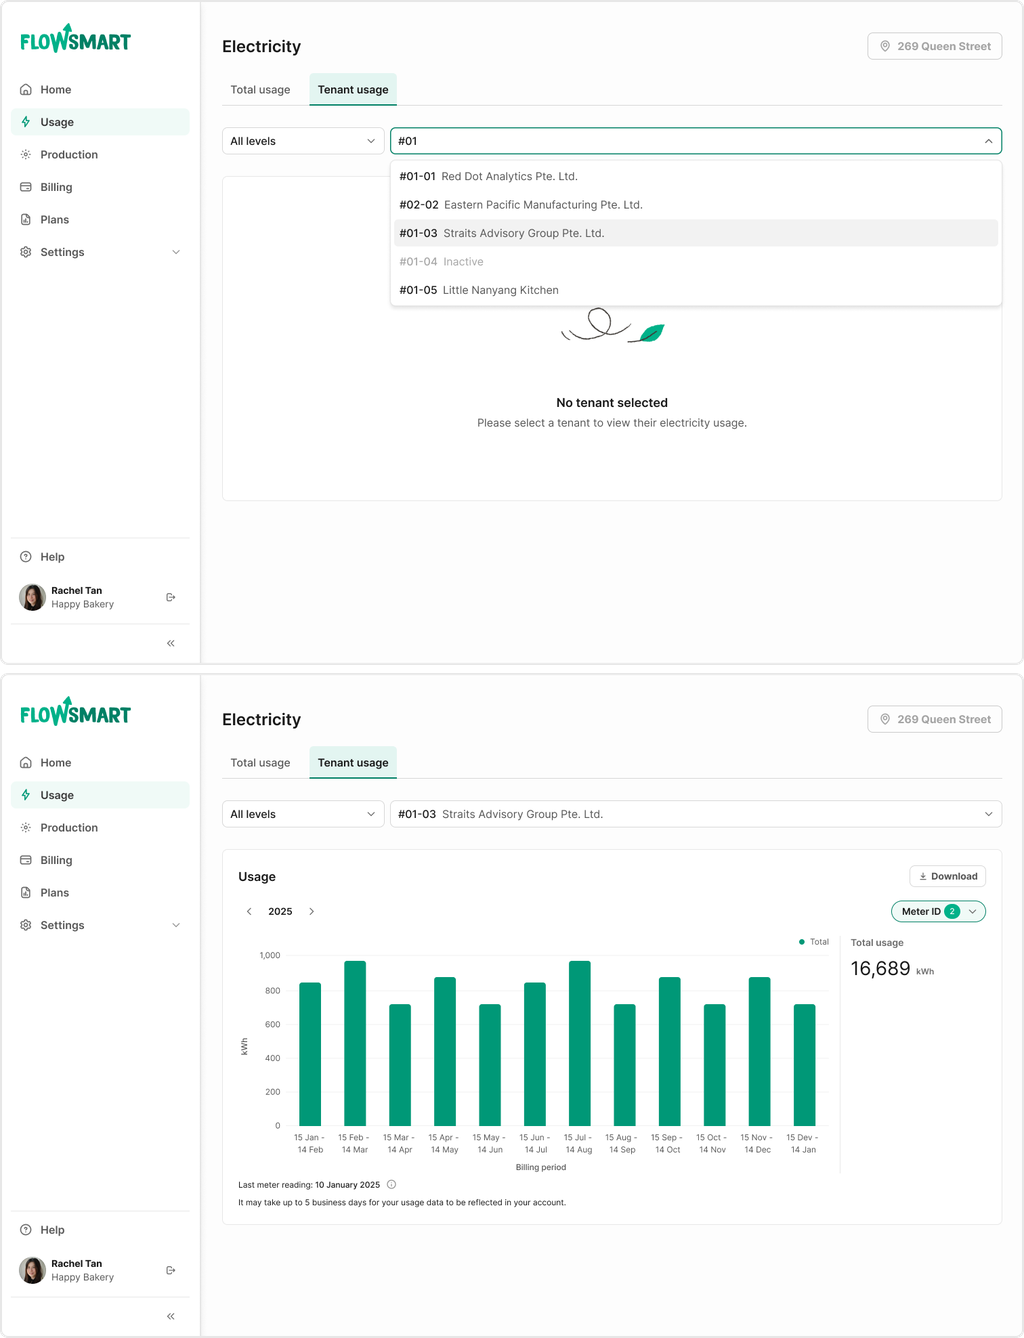Click the Help question-mark icon
Image resolution: width=1024 pixels, height=1338 pixels.
(24, 557)
